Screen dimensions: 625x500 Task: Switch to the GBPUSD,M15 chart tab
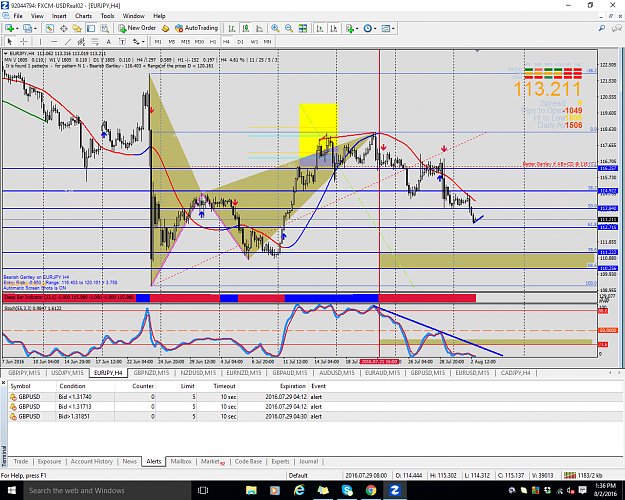(427, 373)
